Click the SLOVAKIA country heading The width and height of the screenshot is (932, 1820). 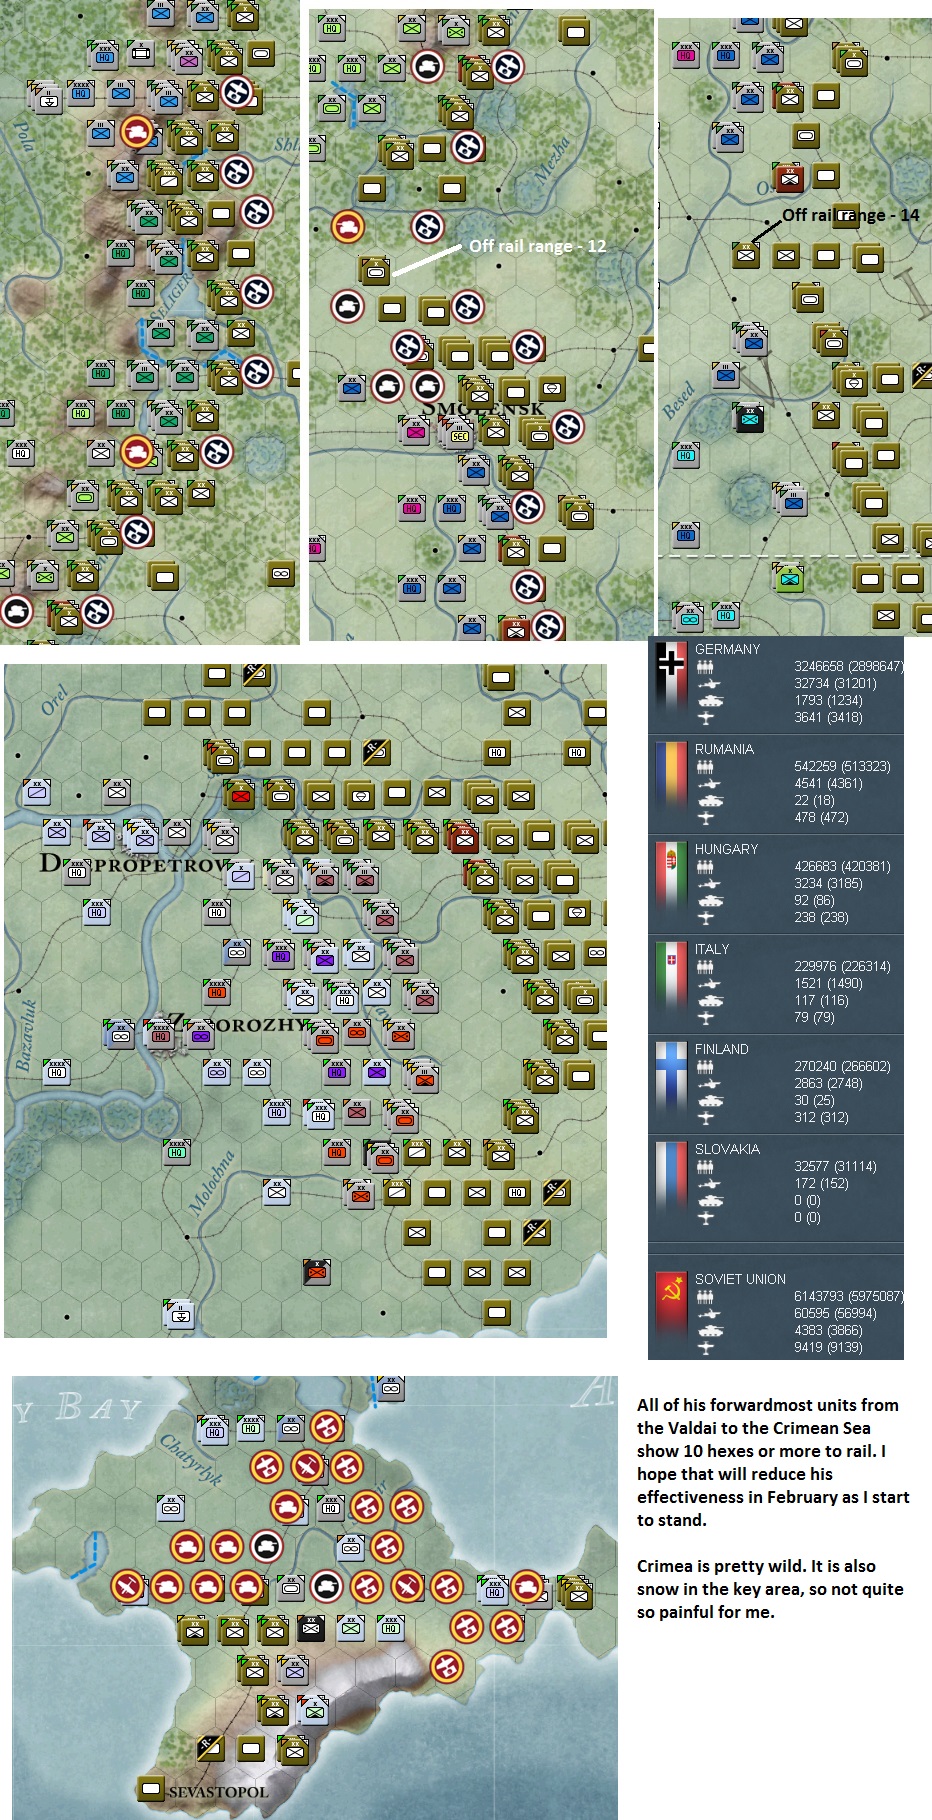point(727,1149)
